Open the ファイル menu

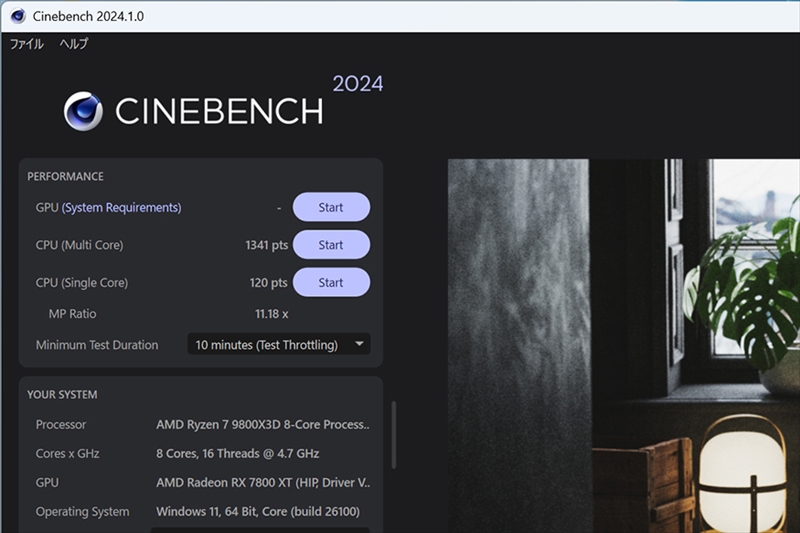point(27,44)
